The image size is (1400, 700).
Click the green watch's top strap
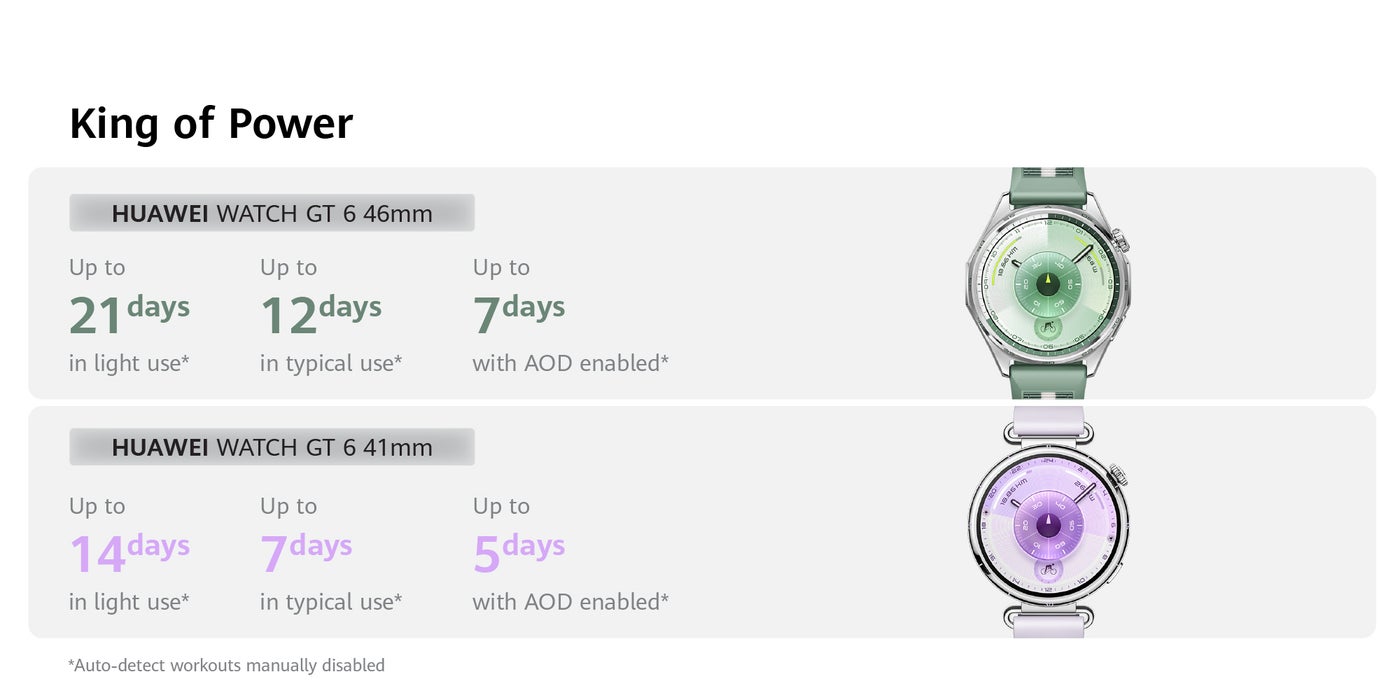click(1047, 186)
